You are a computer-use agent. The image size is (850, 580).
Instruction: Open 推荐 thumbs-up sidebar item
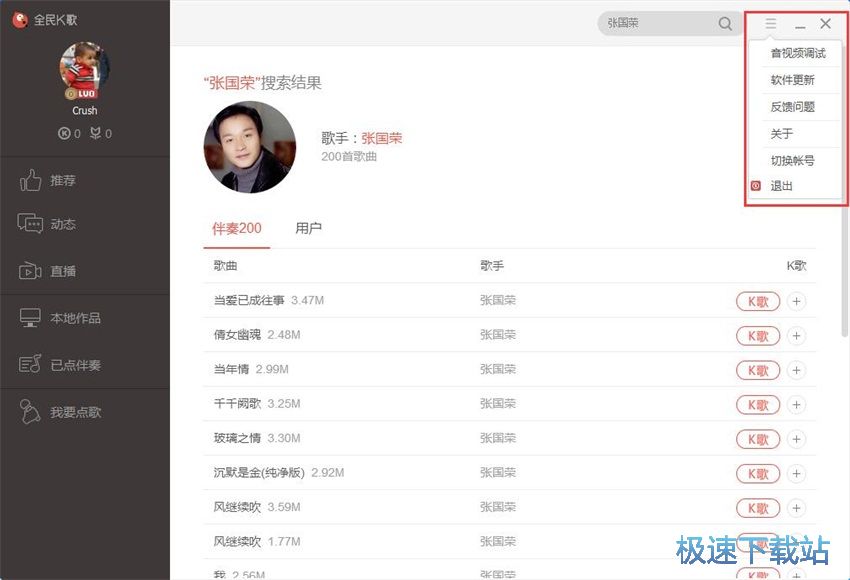48,180
